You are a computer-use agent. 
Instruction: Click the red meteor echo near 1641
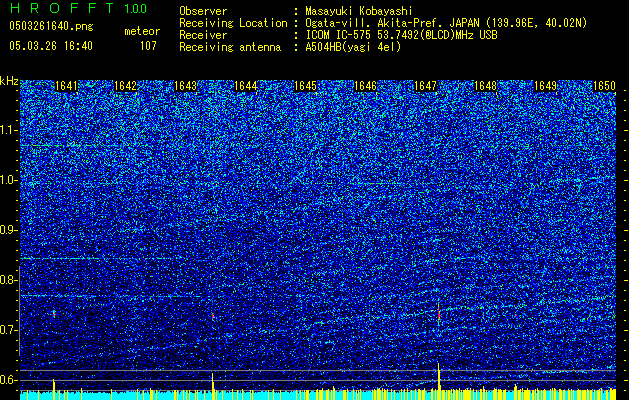point(54,314)
